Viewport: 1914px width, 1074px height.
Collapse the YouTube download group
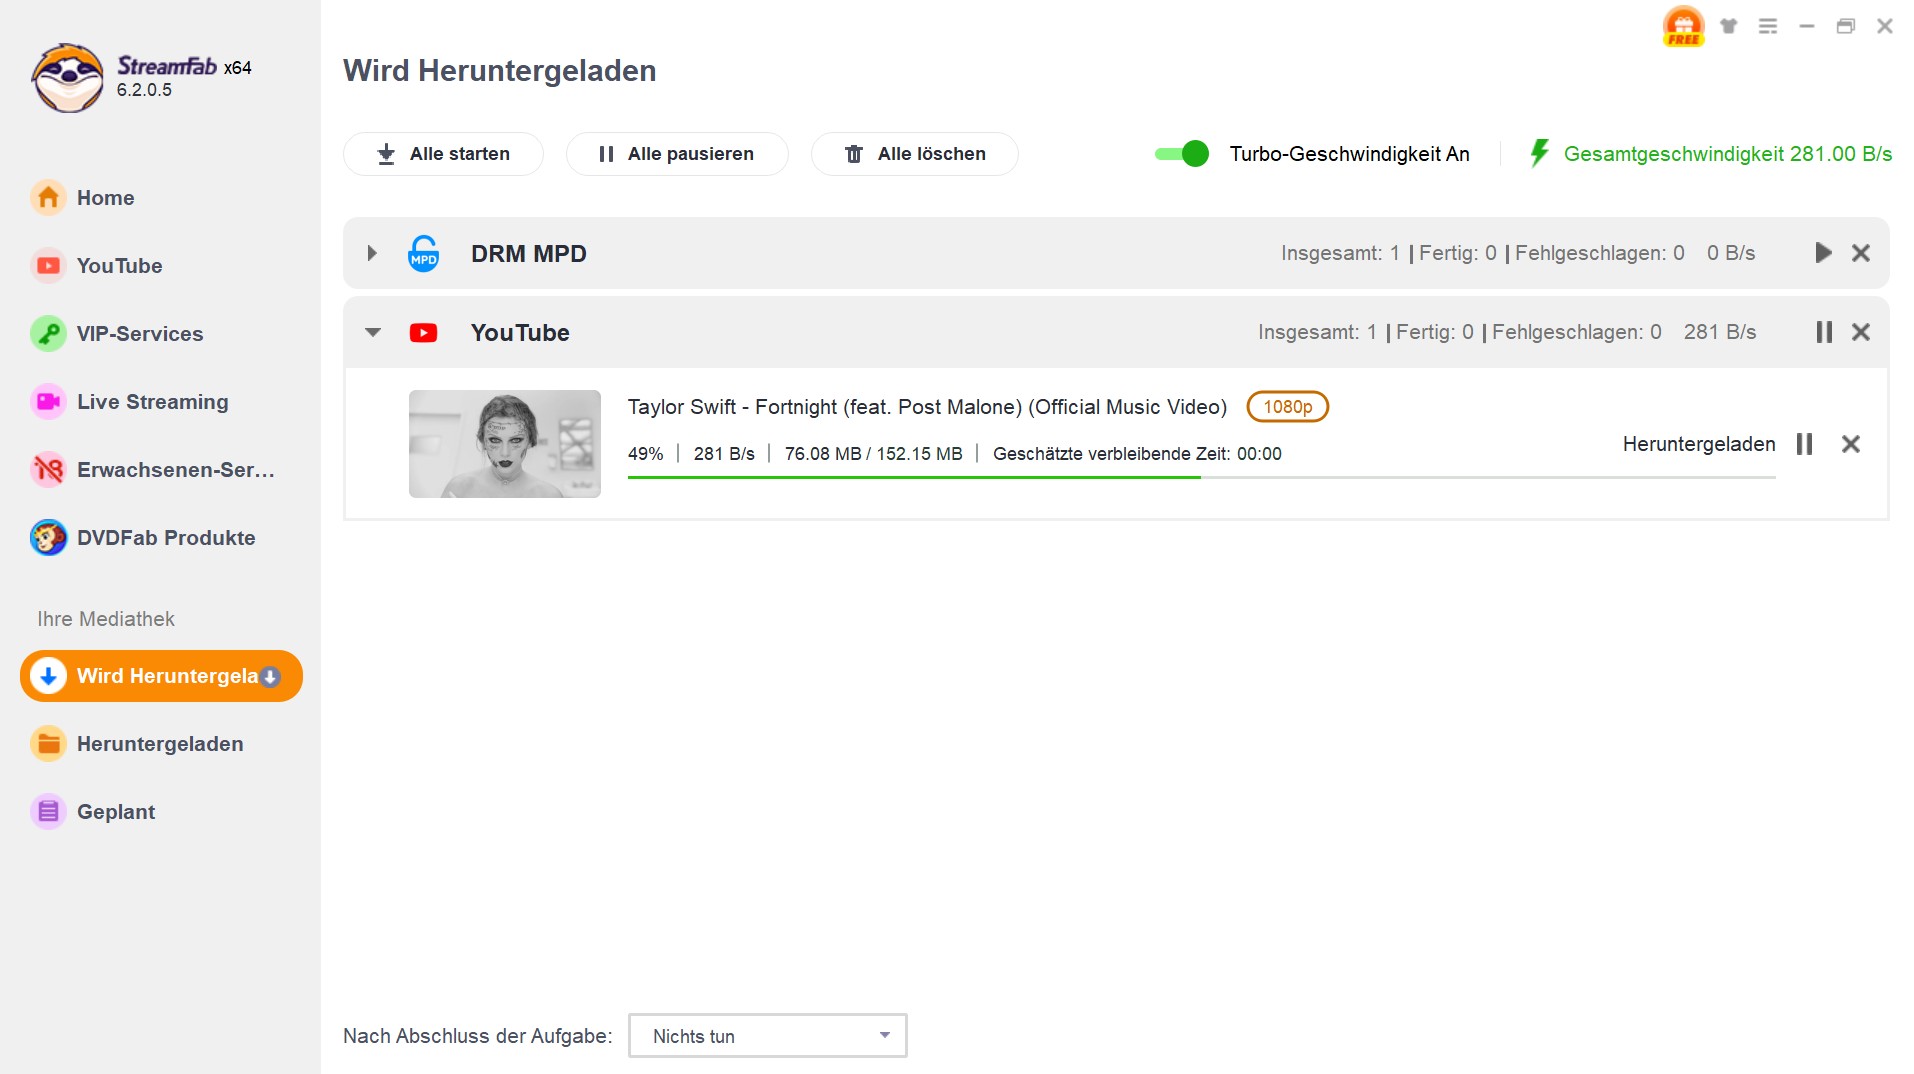(373, 332)
